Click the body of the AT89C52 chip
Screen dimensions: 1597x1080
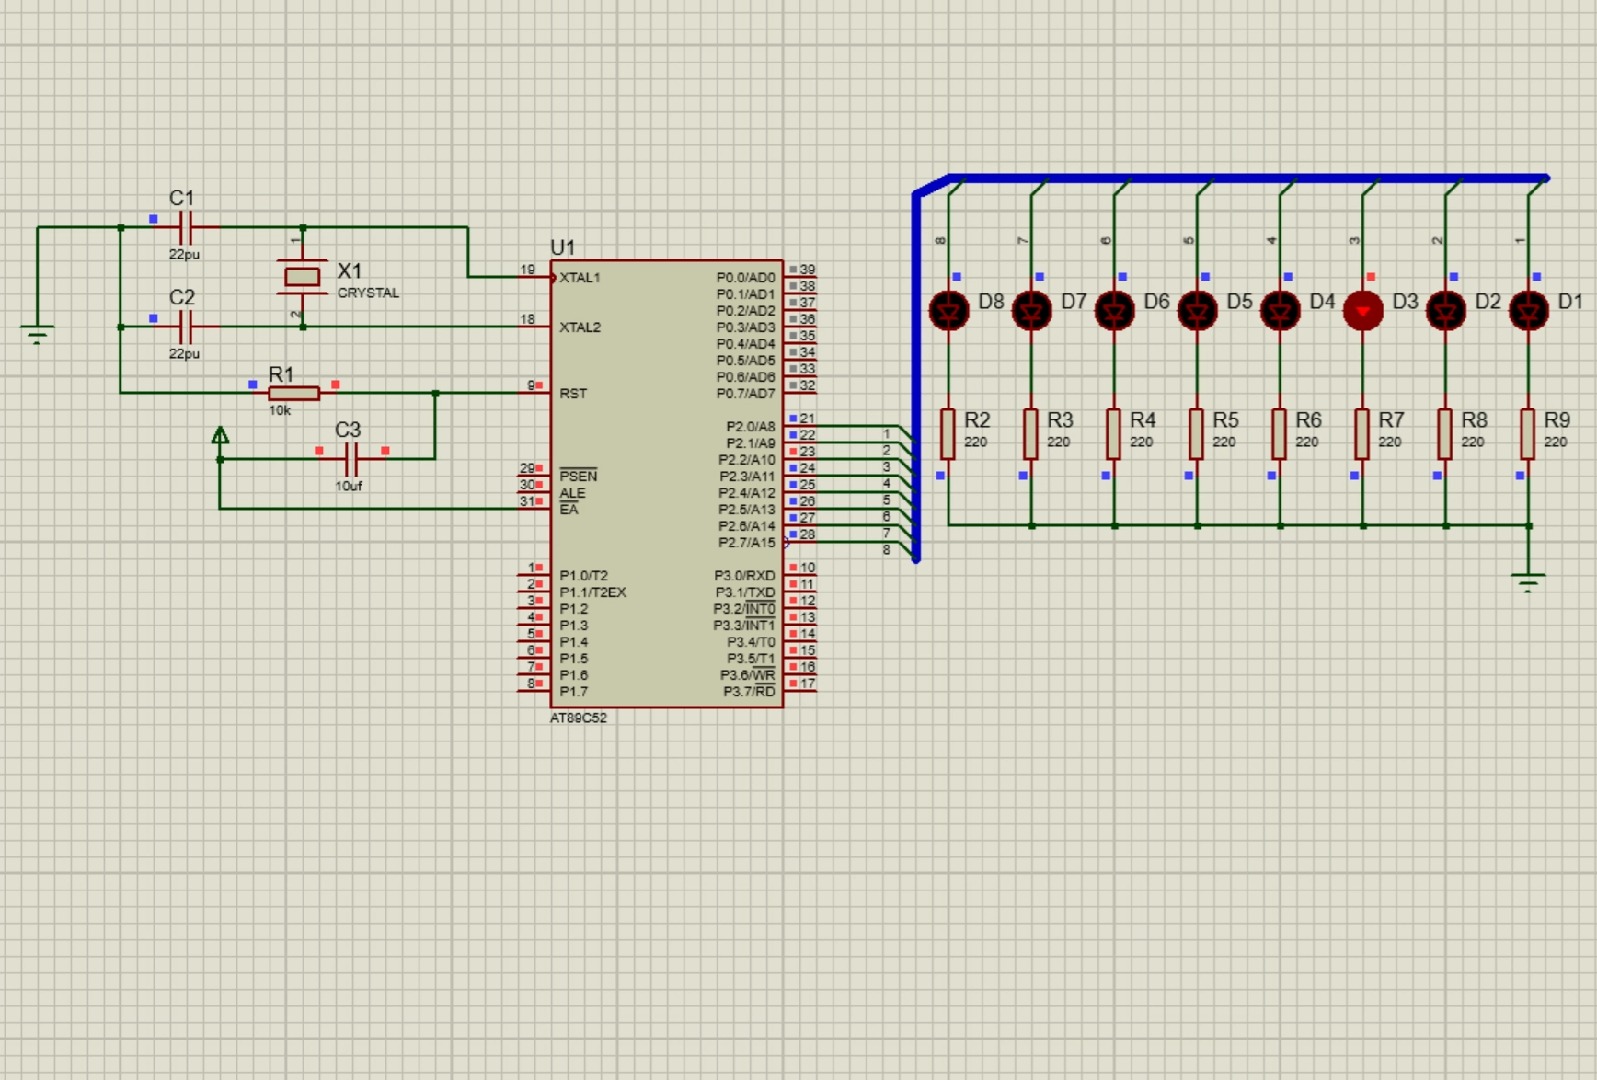(x=666, y=484)
